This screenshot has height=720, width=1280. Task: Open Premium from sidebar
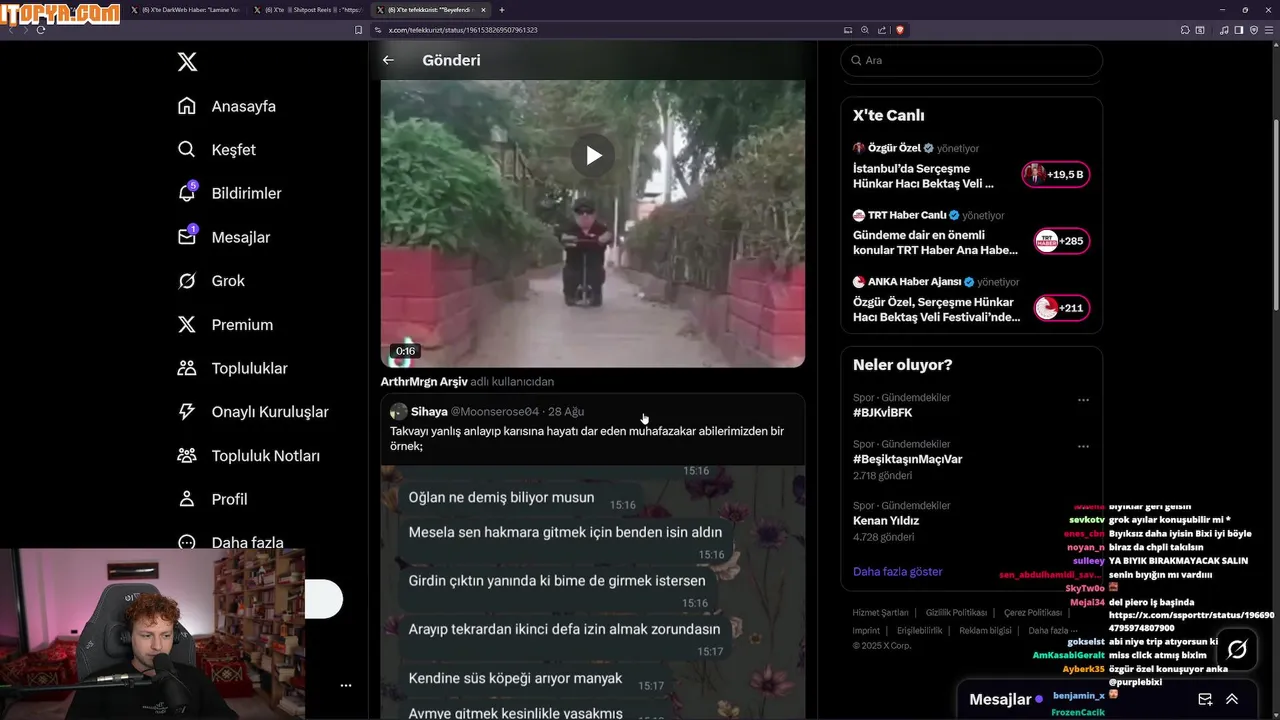point(225,325)
